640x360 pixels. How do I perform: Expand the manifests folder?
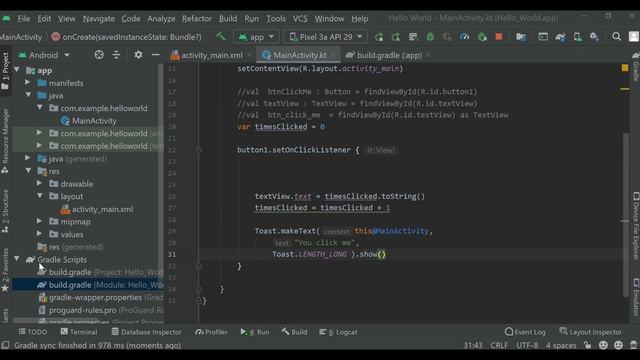28,82
